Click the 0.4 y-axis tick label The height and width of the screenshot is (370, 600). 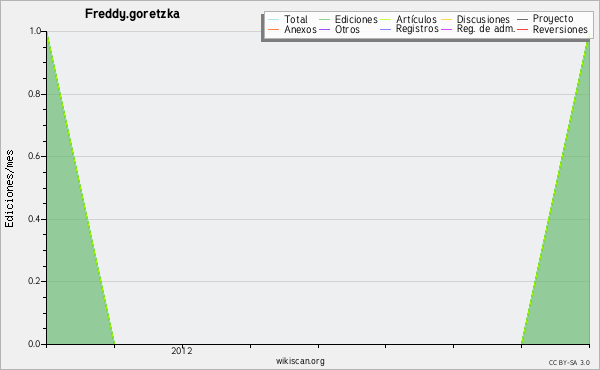click(34, 219)
